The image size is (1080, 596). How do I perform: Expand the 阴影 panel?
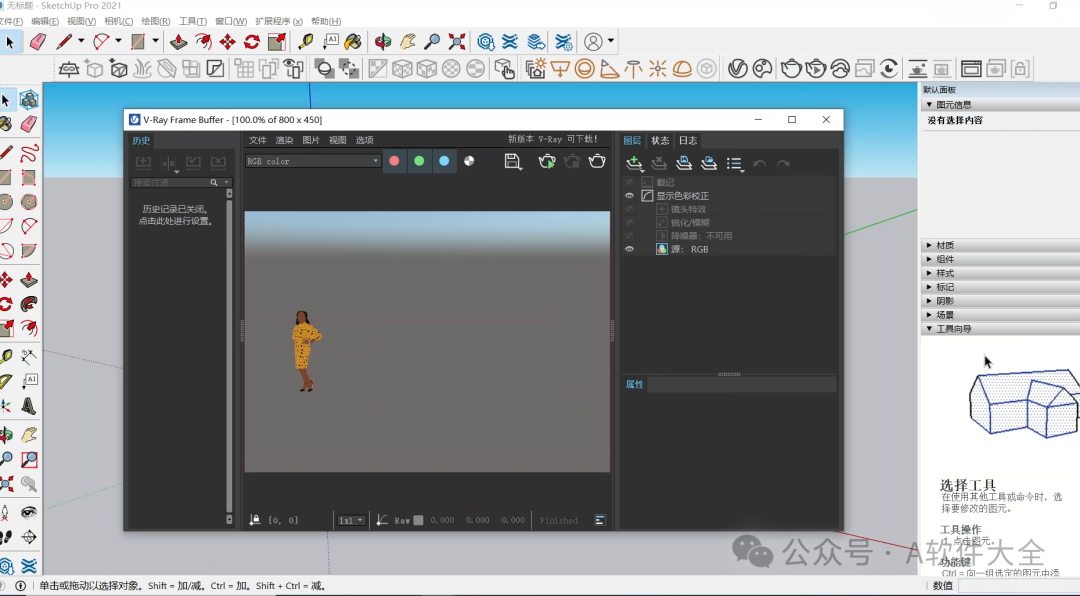[929, 300]
